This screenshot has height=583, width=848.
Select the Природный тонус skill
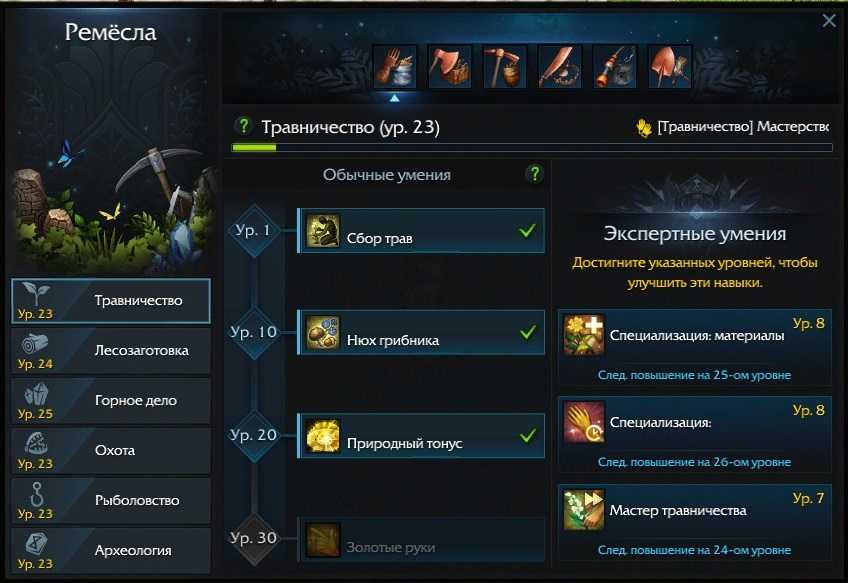point(421,436)
